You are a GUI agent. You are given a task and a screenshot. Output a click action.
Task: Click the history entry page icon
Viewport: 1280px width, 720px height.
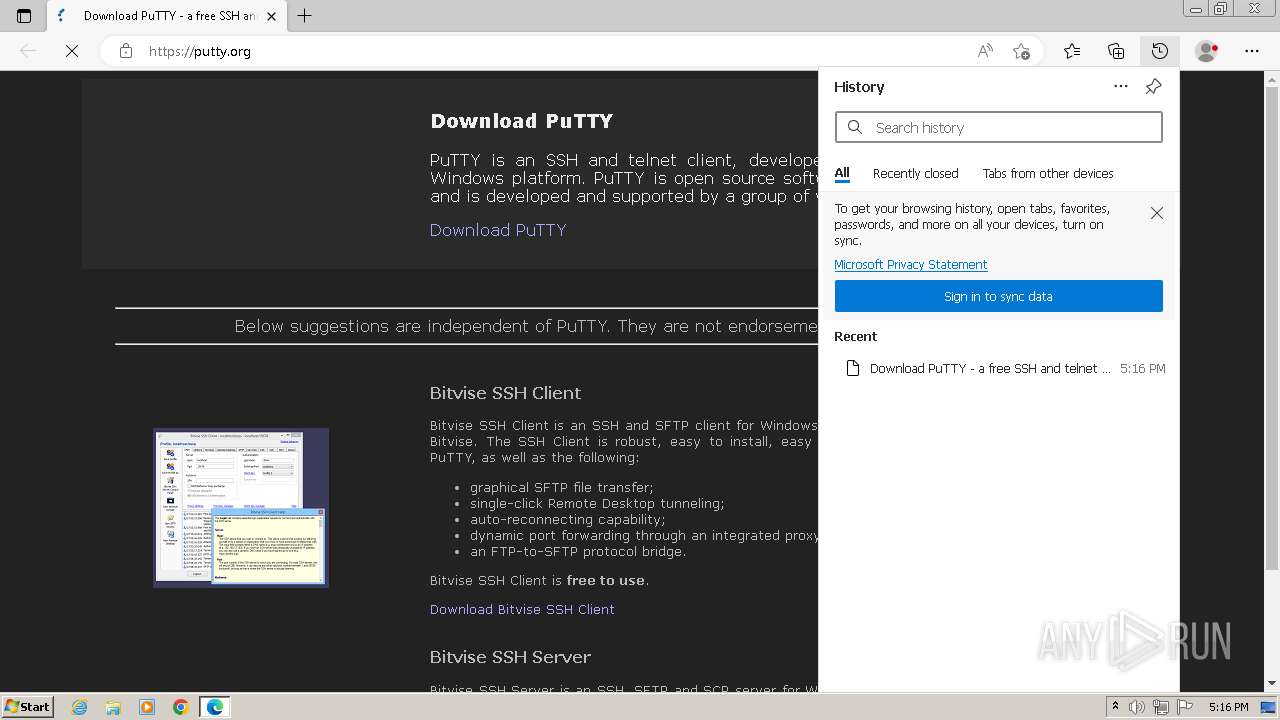852,368
